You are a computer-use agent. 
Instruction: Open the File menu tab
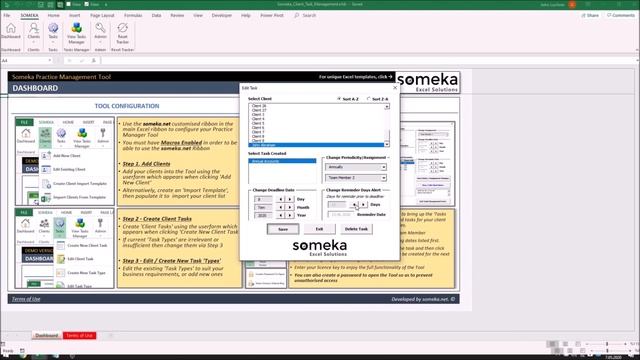[7, 15]
